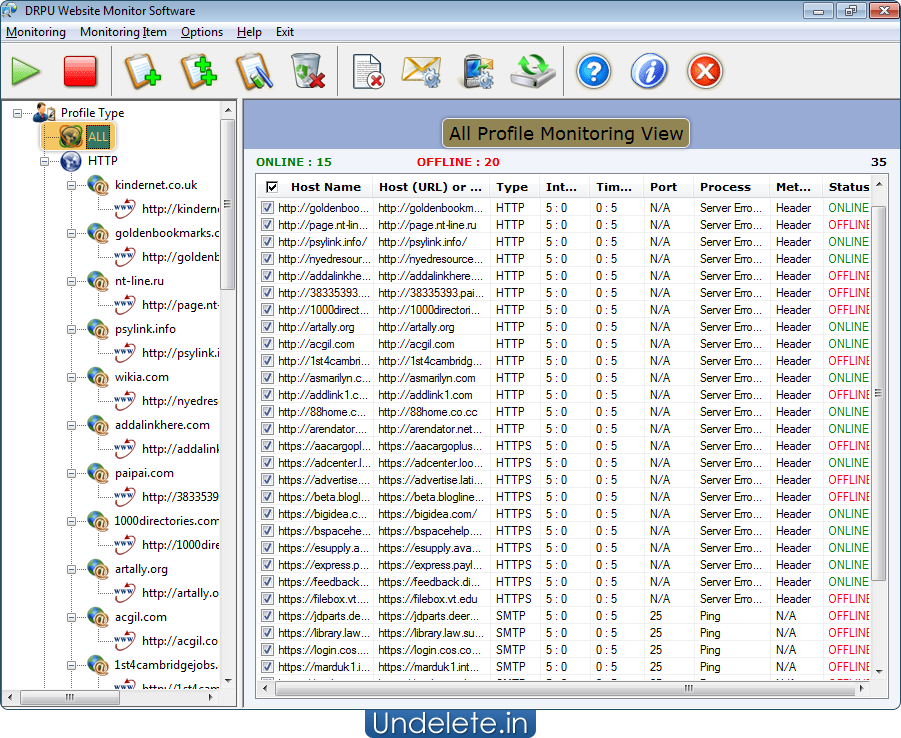
Task: Open about info blue 'i' icon
Action: click(649, 72)
